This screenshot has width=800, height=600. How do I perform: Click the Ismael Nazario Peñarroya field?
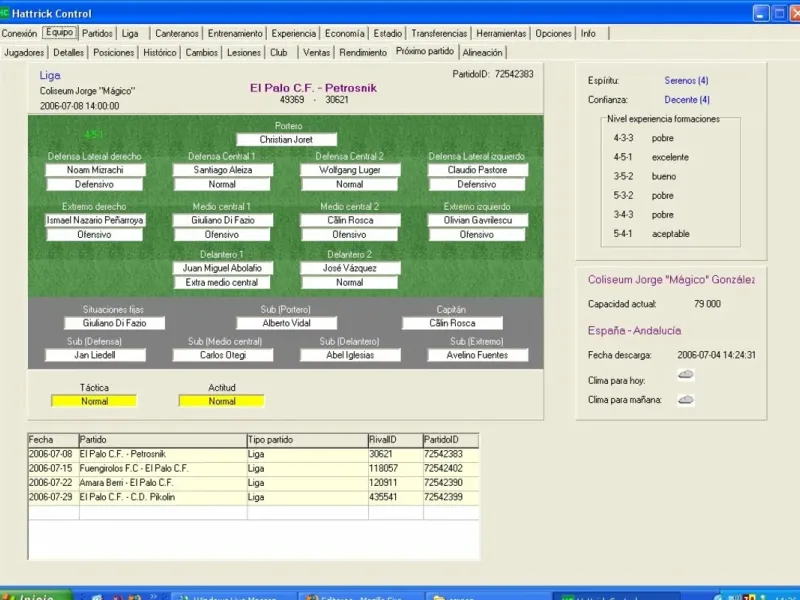[x=95, y=220]
